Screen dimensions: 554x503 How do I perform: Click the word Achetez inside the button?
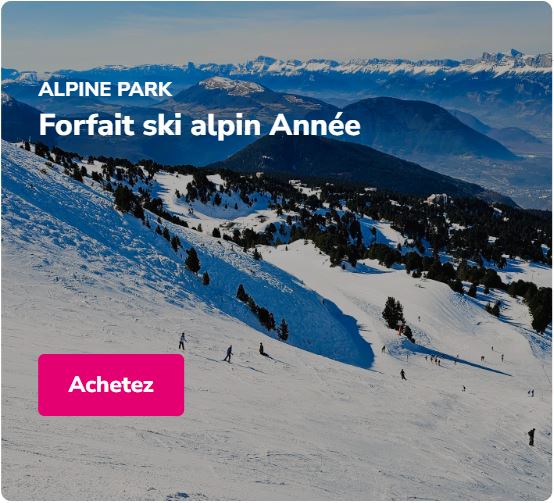point(111,385)
